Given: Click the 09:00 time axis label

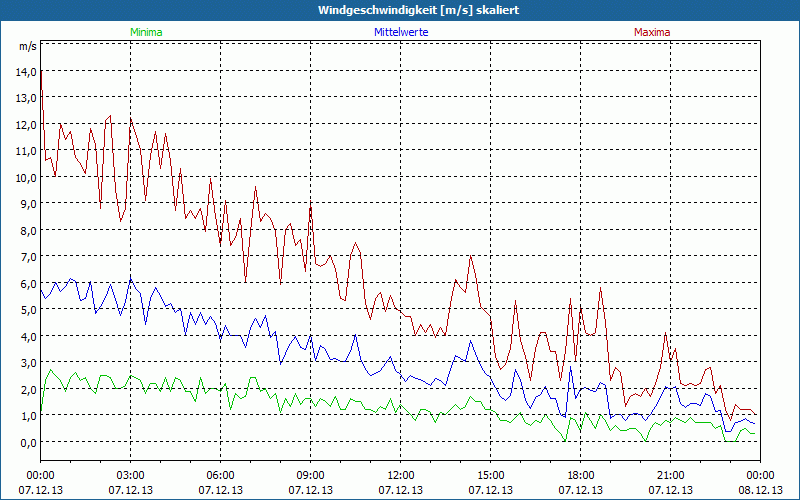Looking at the screenshot, I should (311, 476).
